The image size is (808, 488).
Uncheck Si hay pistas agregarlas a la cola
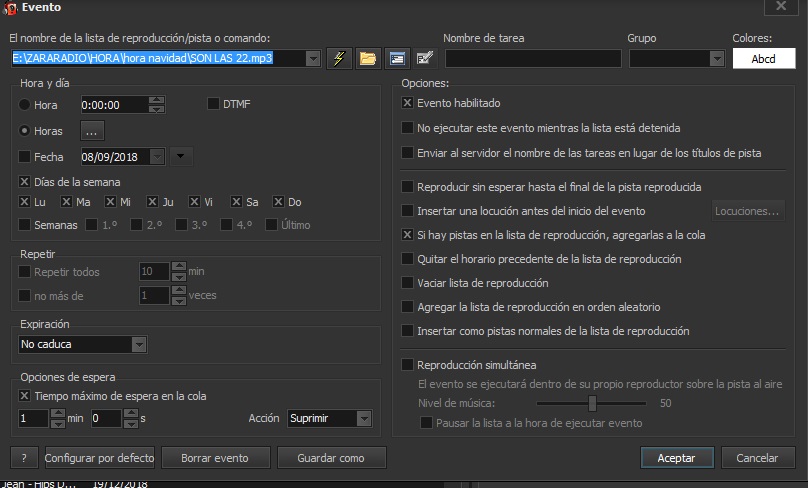[407, 234]
